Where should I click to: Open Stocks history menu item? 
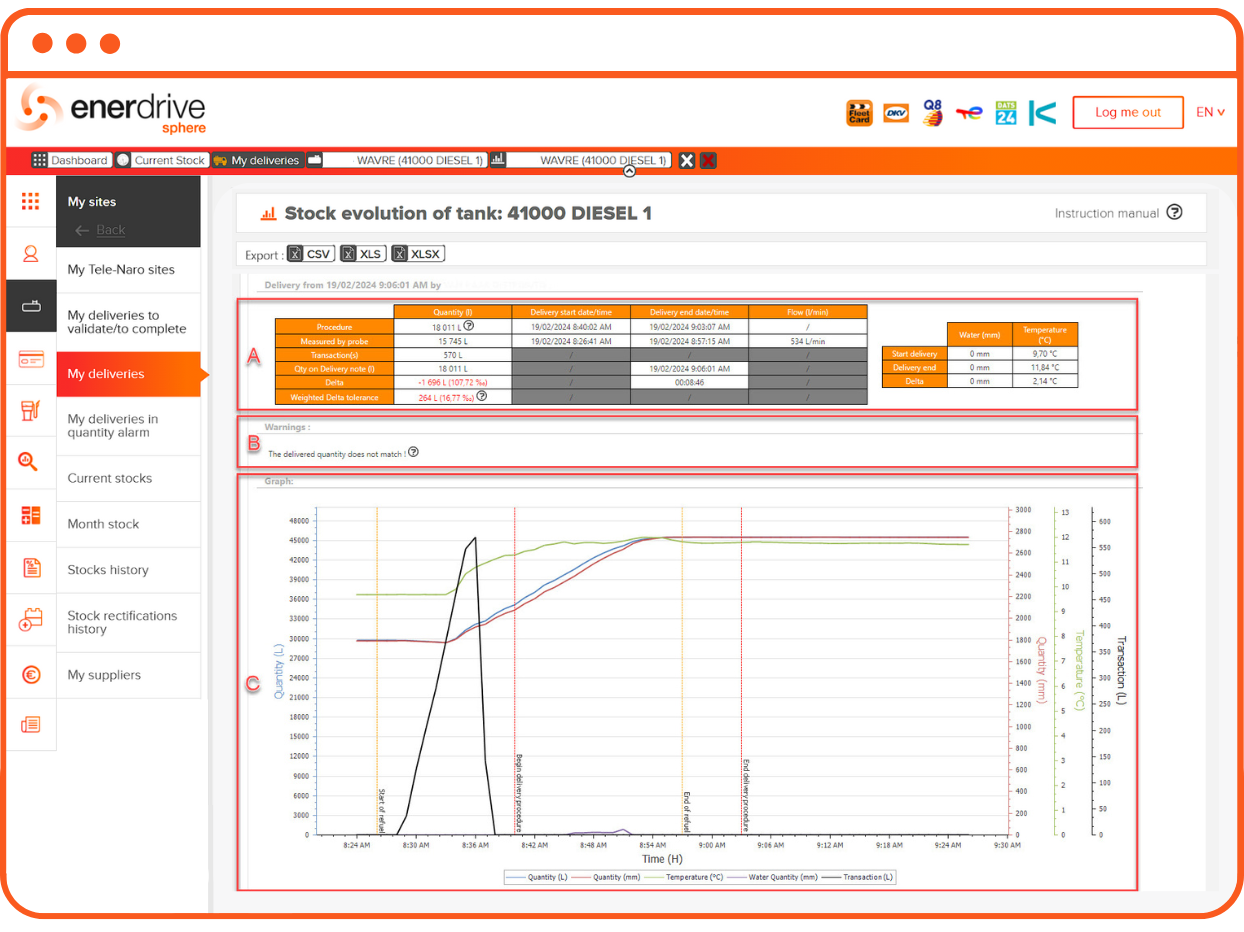[108, 570]
